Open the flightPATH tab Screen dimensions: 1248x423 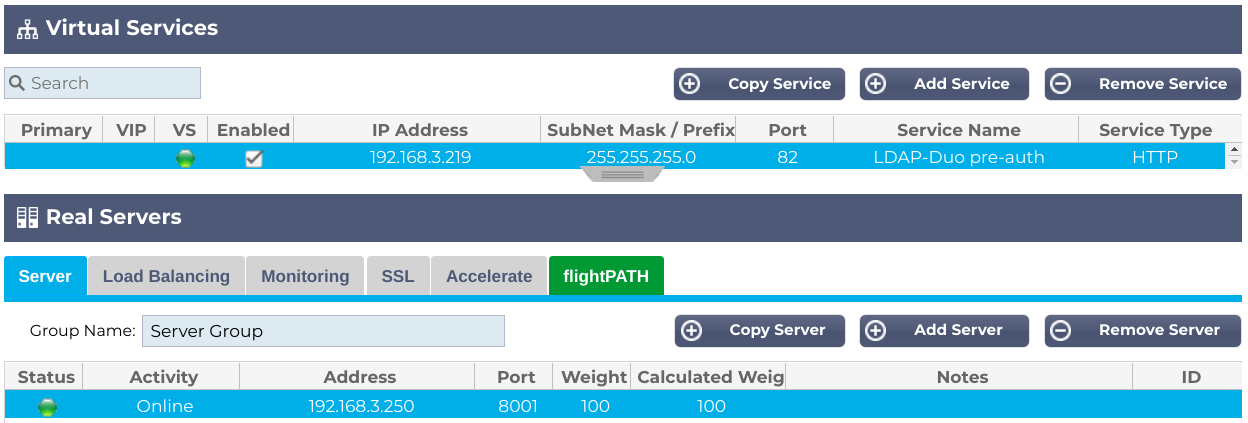(606, 276)
